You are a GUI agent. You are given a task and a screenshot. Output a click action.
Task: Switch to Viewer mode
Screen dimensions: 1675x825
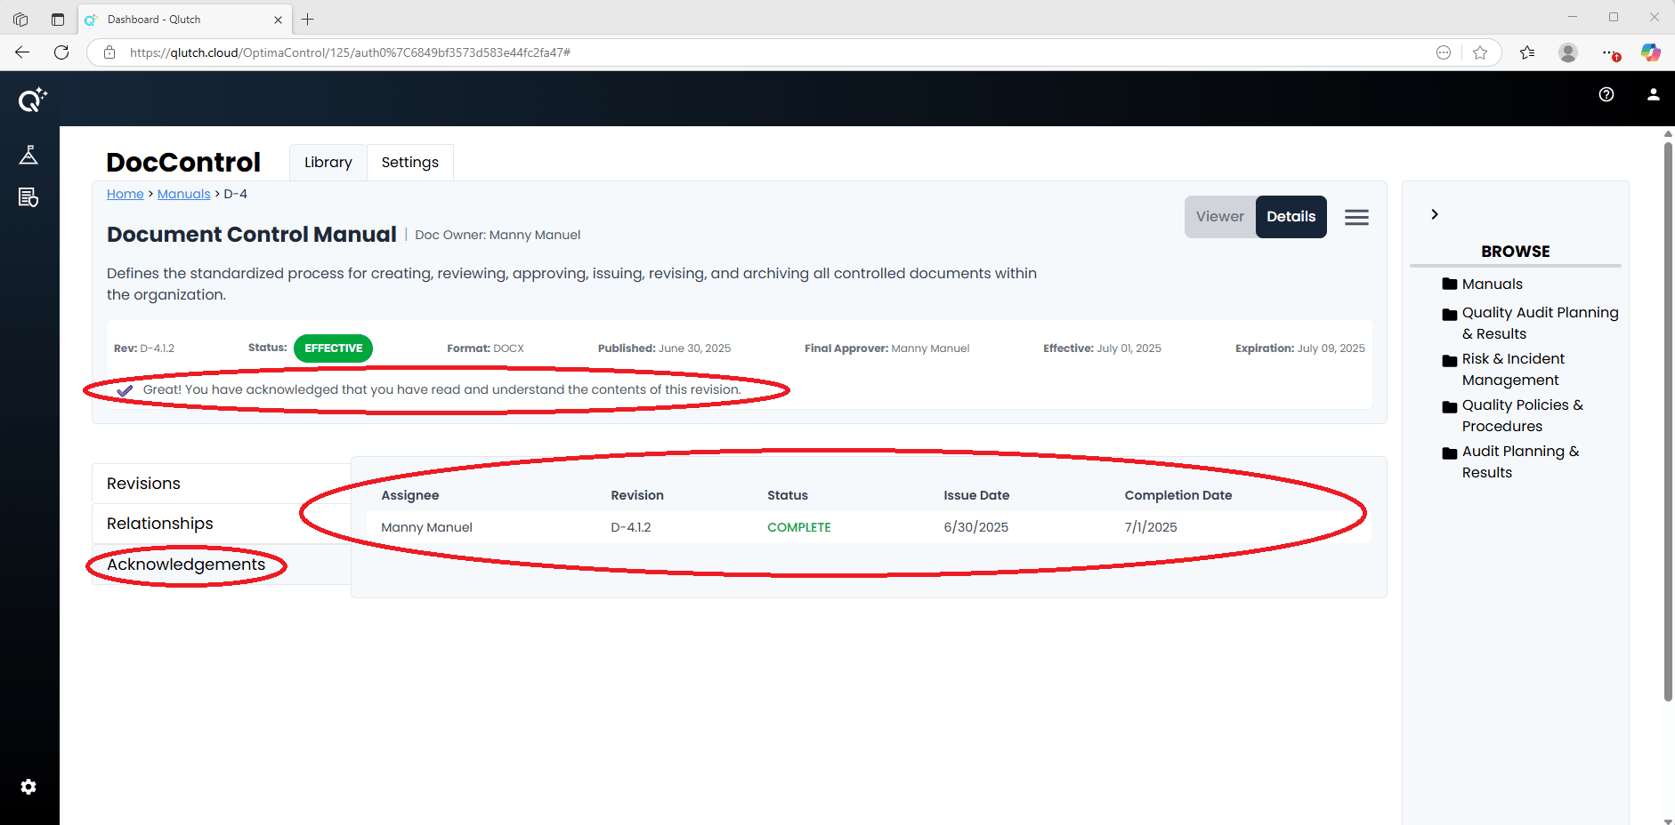click(1219, 217)
